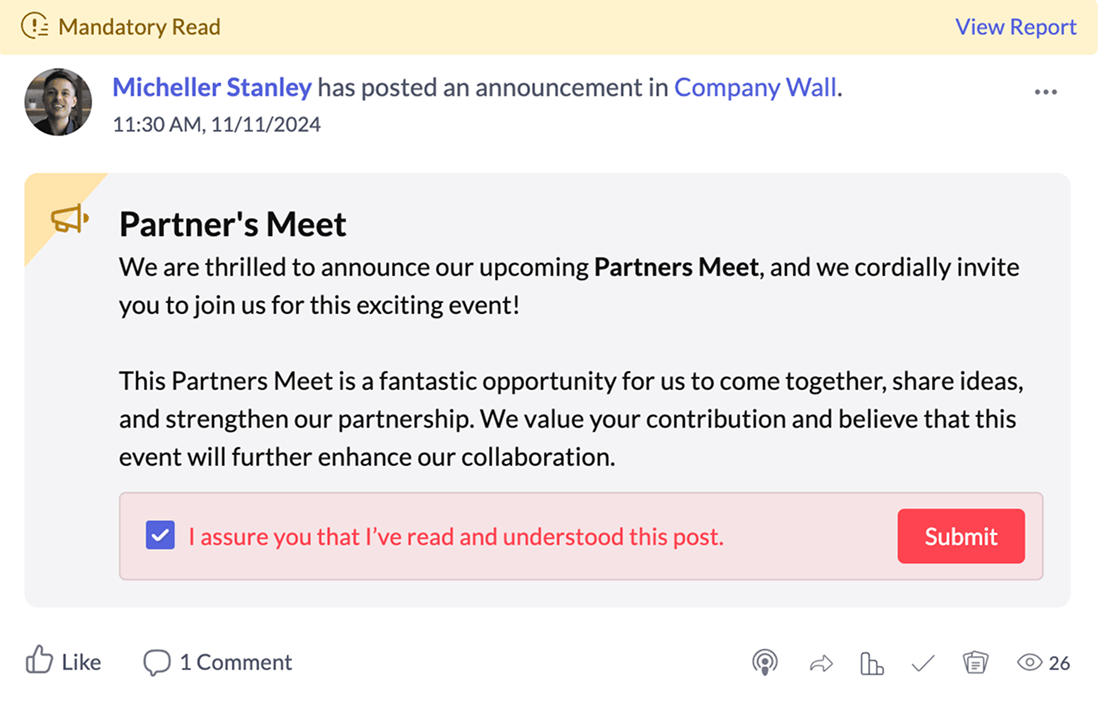This screenshot has height=718, width=1099.
Task: Go to the Company Wall link
Action: [755, 87]
